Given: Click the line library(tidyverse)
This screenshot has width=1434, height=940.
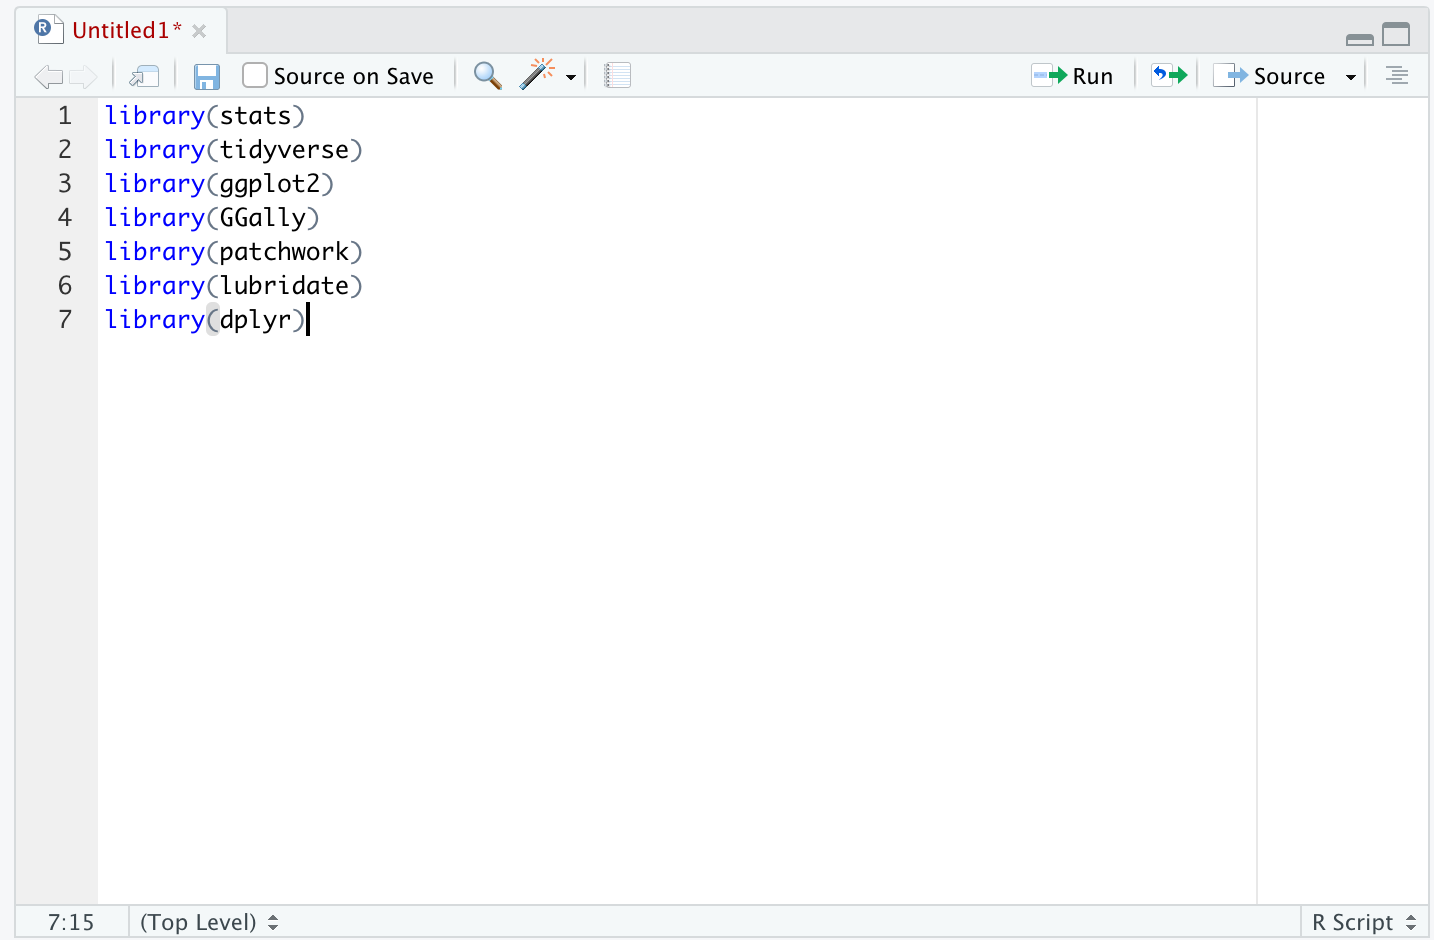Looking at the screenshot, I should 234,150.
